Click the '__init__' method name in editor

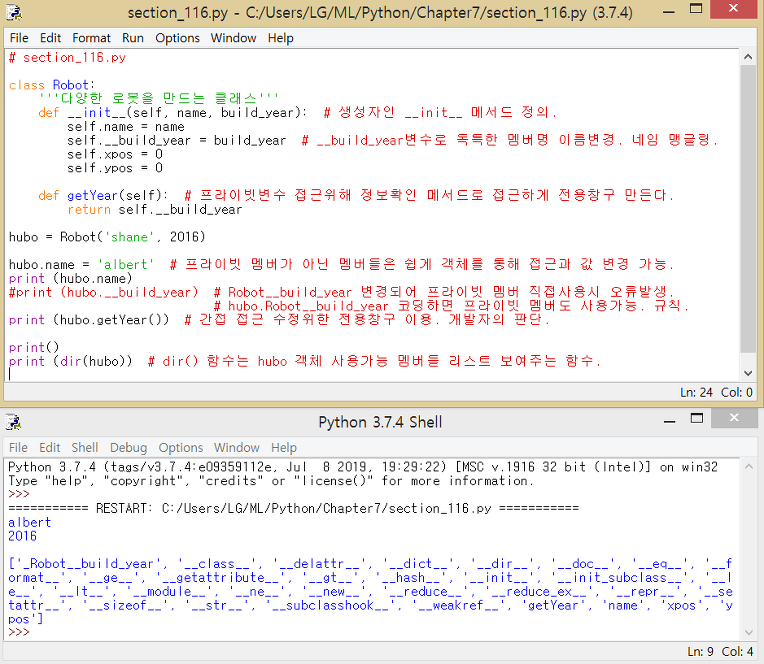96,113
